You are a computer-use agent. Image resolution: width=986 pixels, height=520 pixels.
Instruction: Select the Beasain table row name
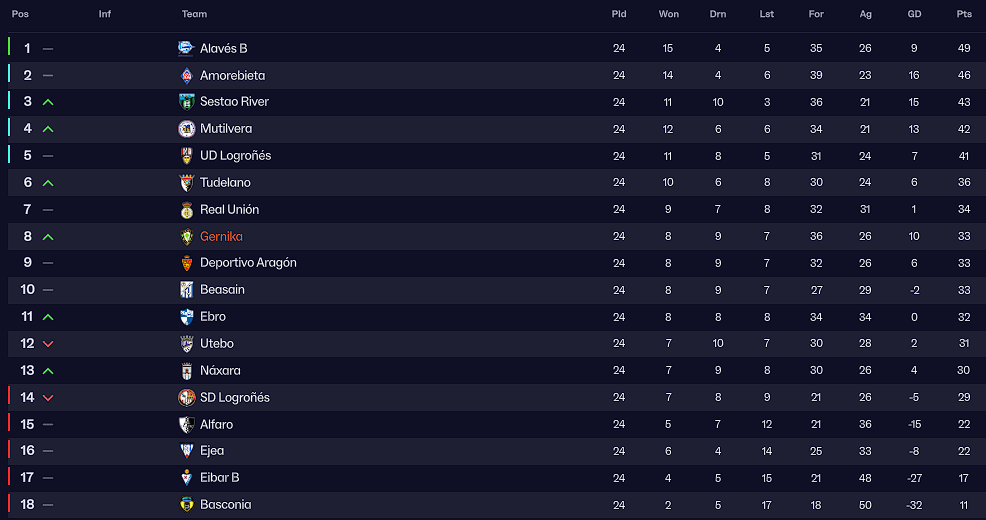[x=222, y=290]
